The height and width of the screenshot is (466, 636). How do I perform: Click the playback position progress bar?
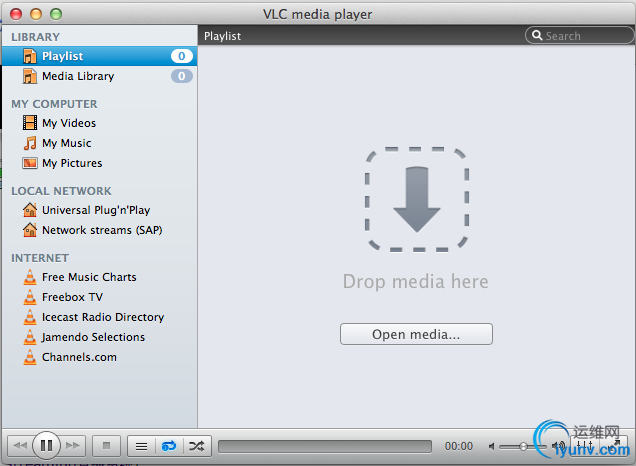[325, 446]
